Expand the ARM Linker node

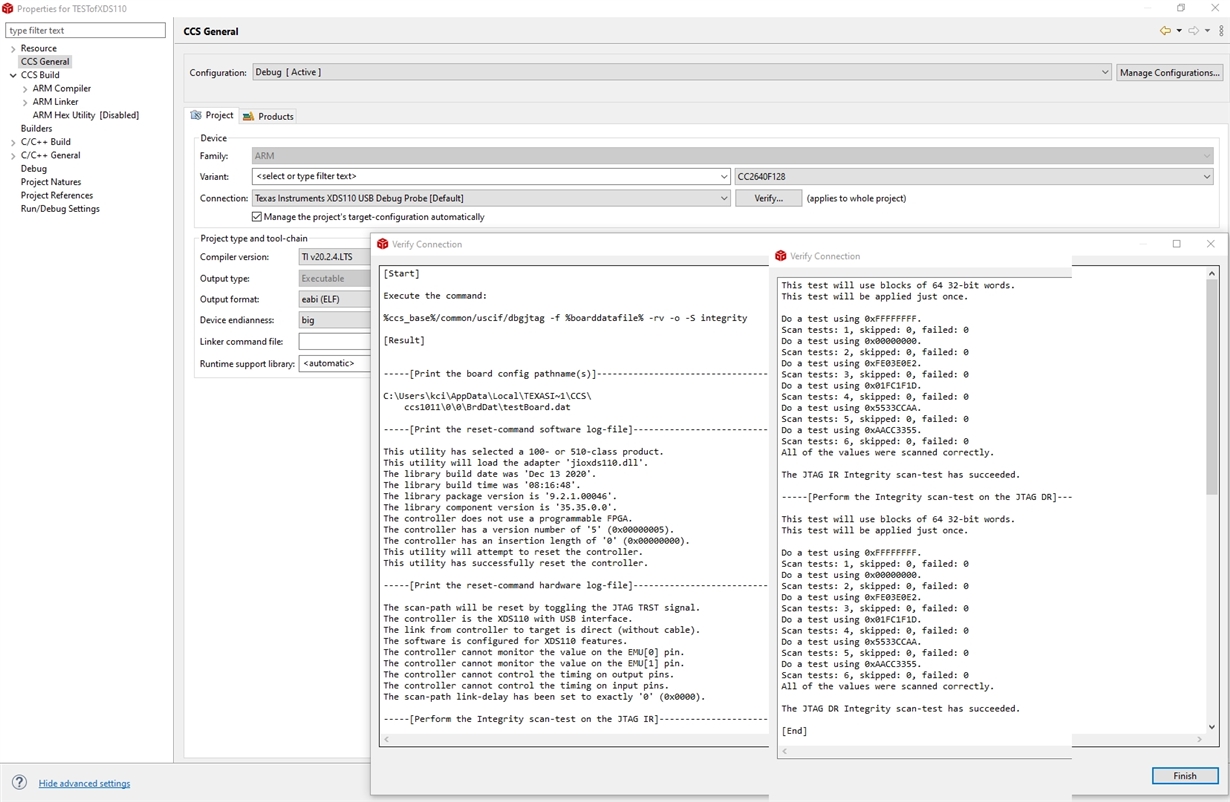25,102
